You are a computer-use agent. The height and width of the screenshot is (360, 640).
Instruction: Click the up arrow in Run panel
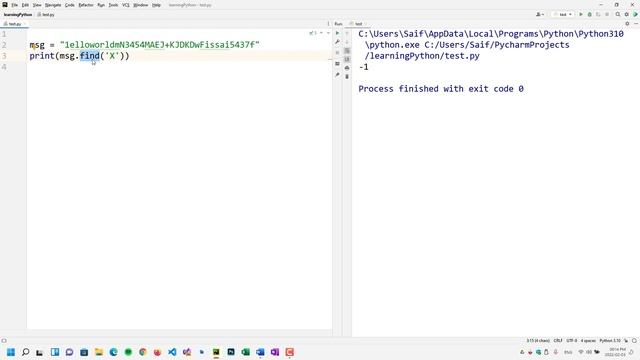tap(347, 33)
